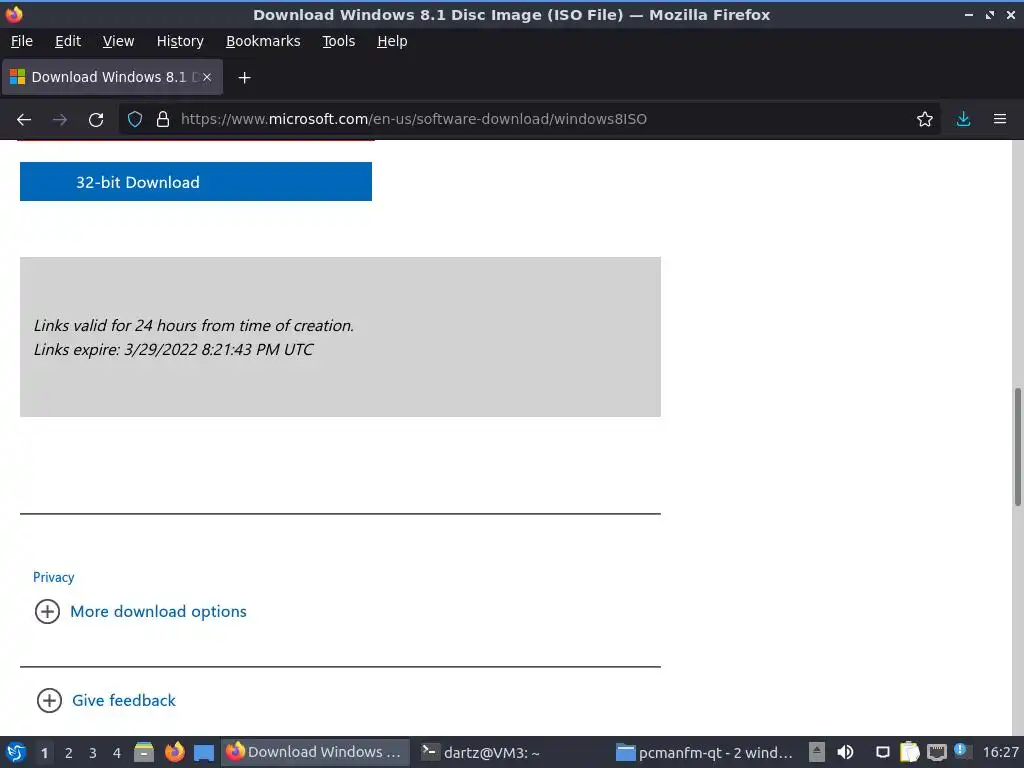Open a new tab with plus button
The image size is (1024, 768).
pyautogui.click(x=244, y=78)
